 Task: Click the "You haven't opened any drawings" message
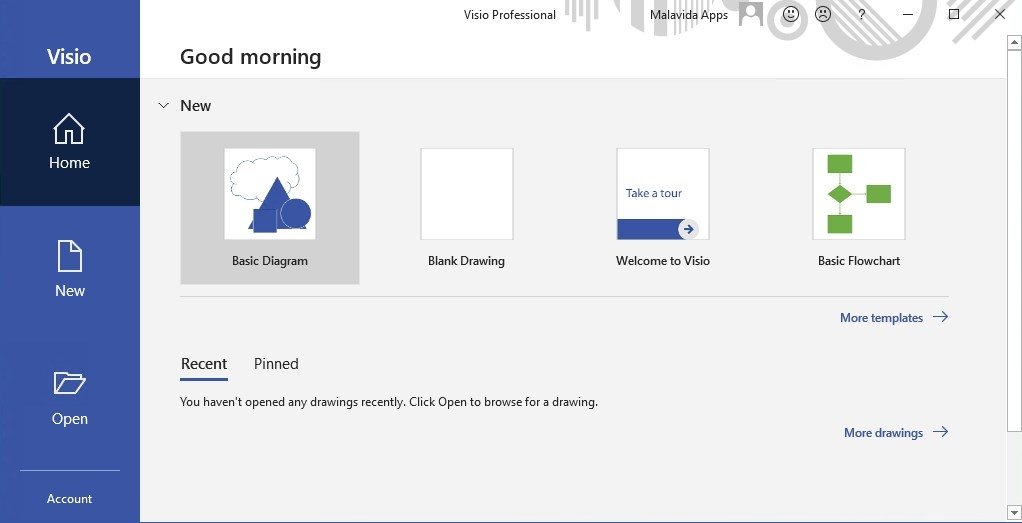pos(389,402)
